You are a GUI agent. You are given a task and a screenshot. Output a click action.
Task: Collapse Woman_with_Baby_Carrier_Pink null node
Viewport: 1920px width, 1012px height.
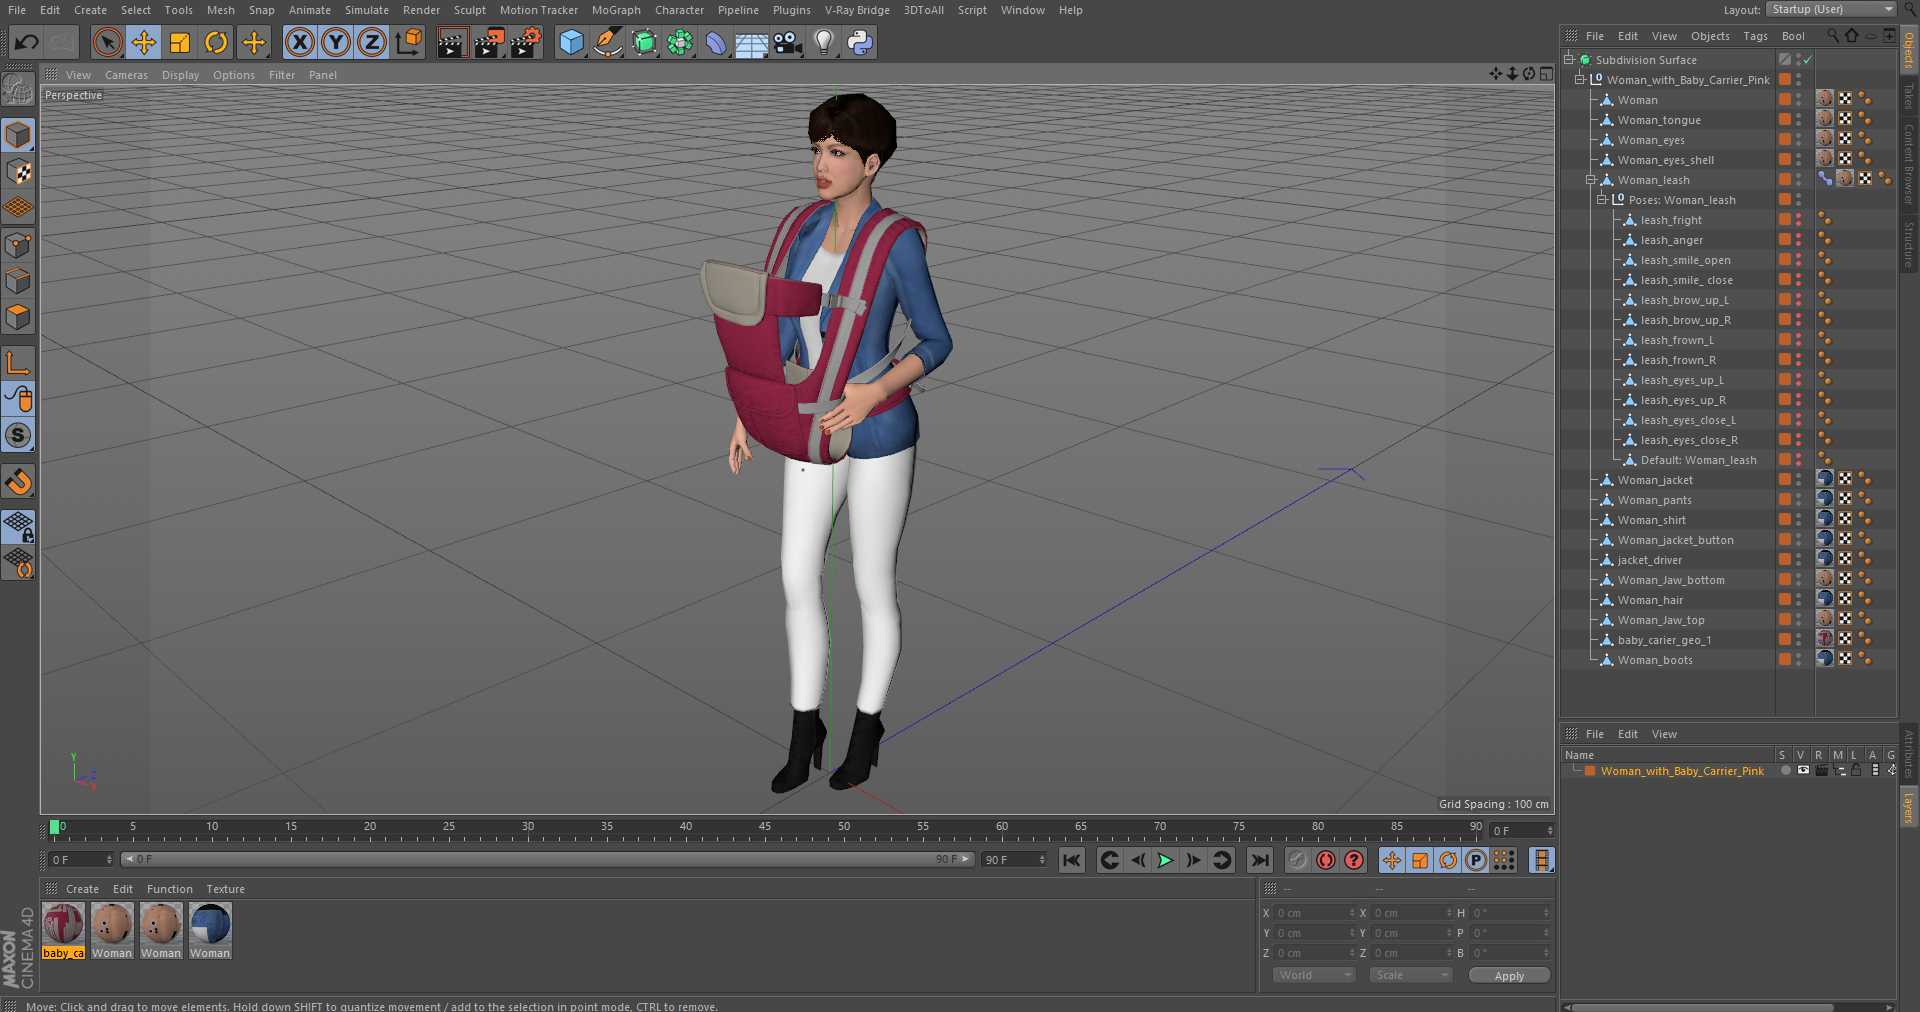click(x=1580, y=79)
